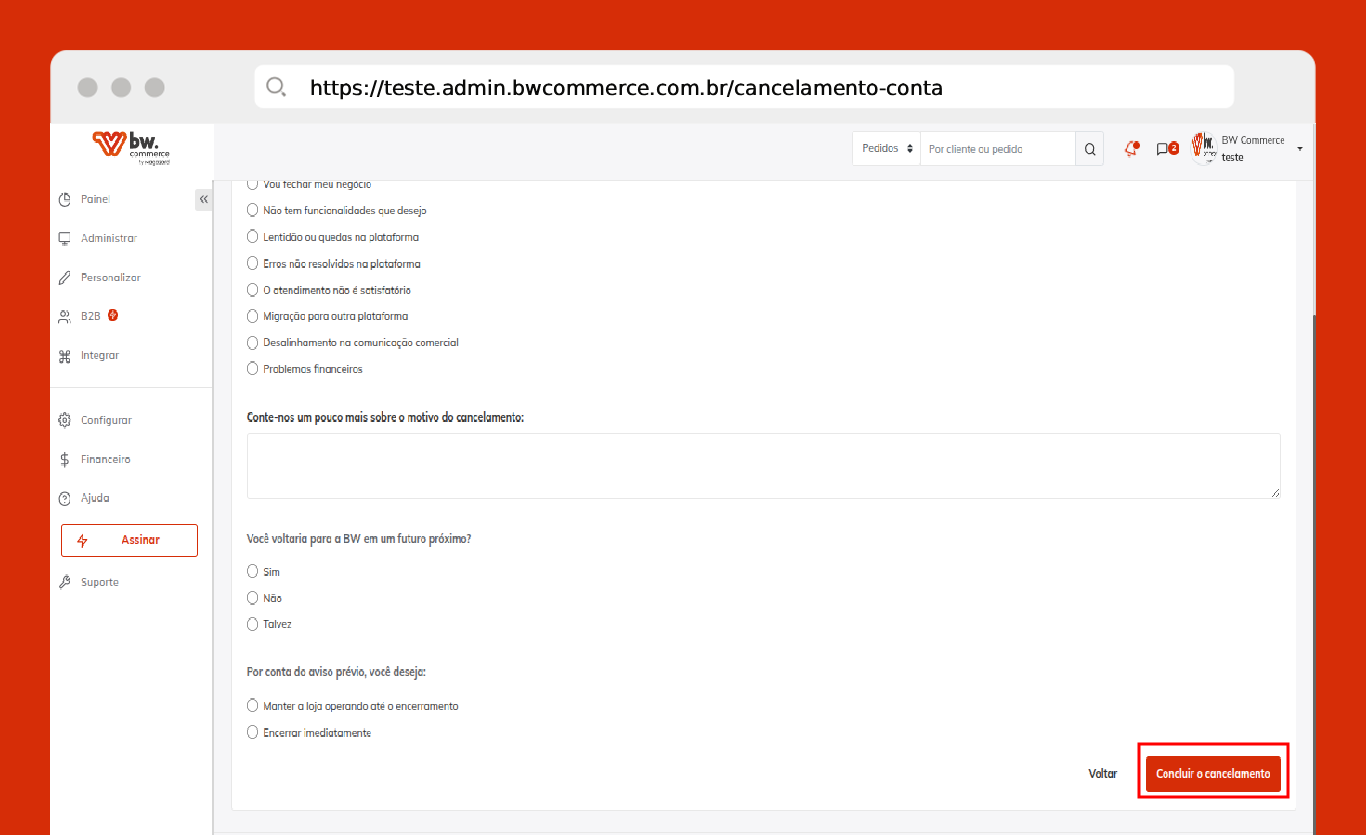Click the BW Commerce logo
This screenshot has height=835, width=1366.
pyautogui.click(x=131, y=147)
